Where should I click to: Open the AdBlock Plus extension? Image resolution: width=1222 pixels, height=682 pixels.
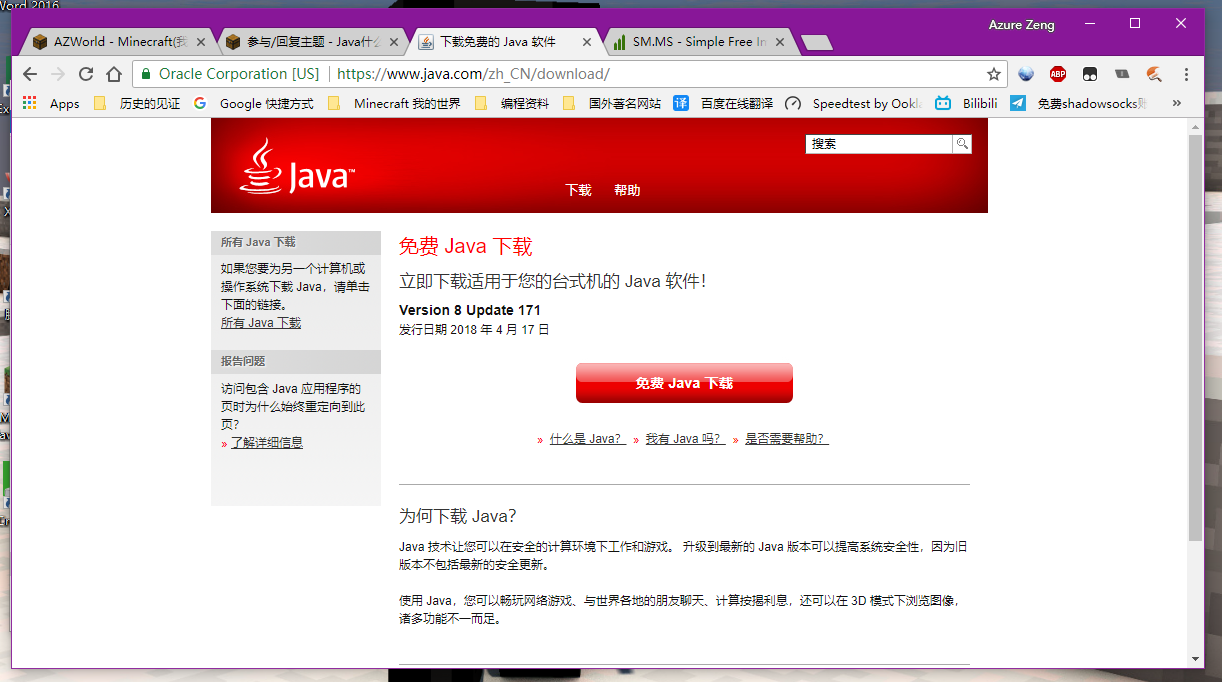1057,74
